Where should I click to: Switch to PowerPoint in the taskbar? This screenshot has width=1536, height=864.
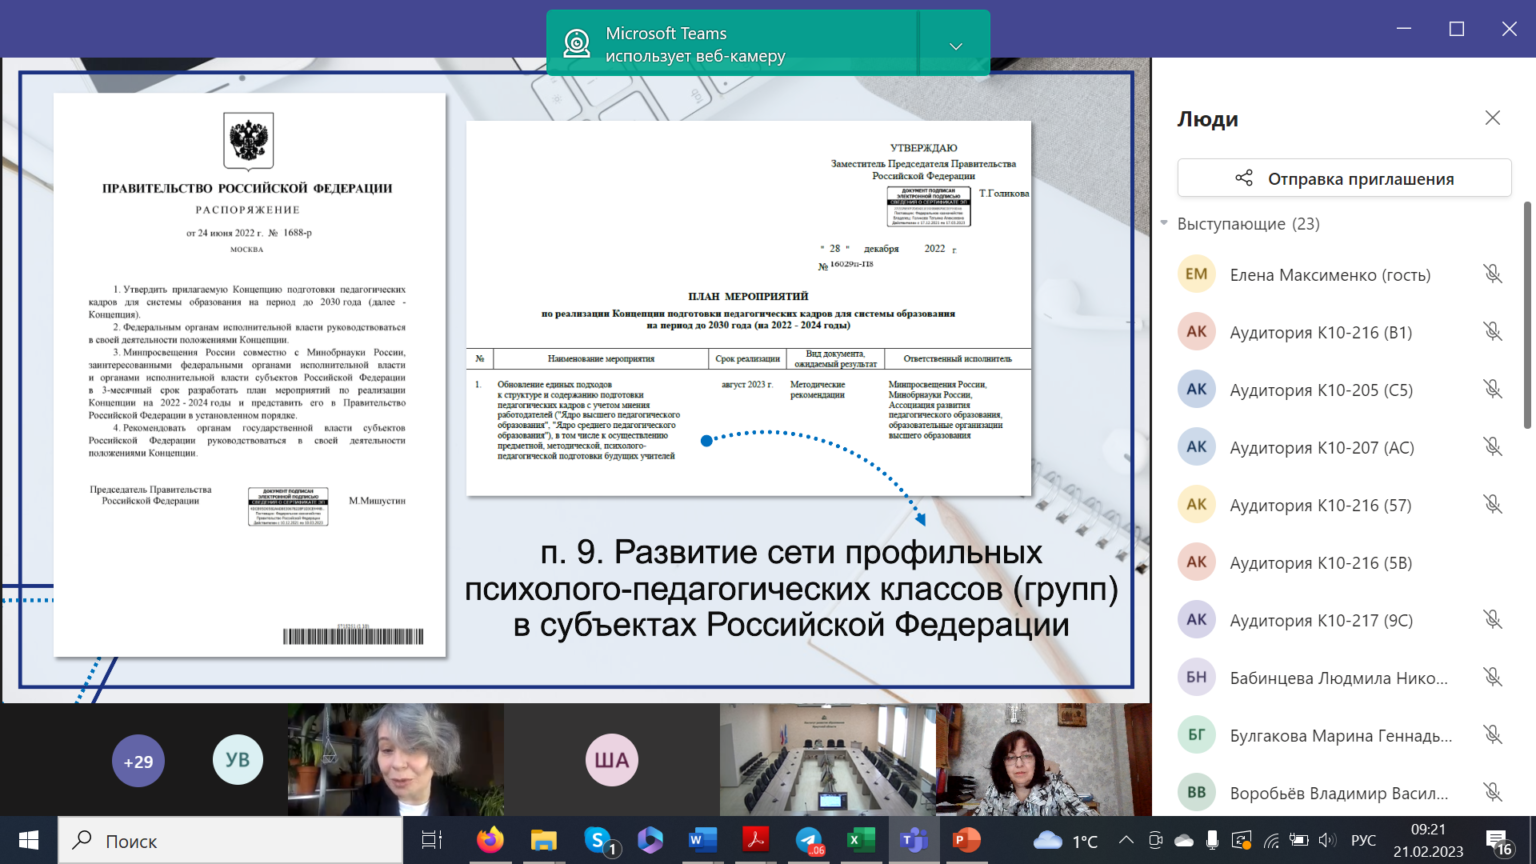[x=966, y=840]
